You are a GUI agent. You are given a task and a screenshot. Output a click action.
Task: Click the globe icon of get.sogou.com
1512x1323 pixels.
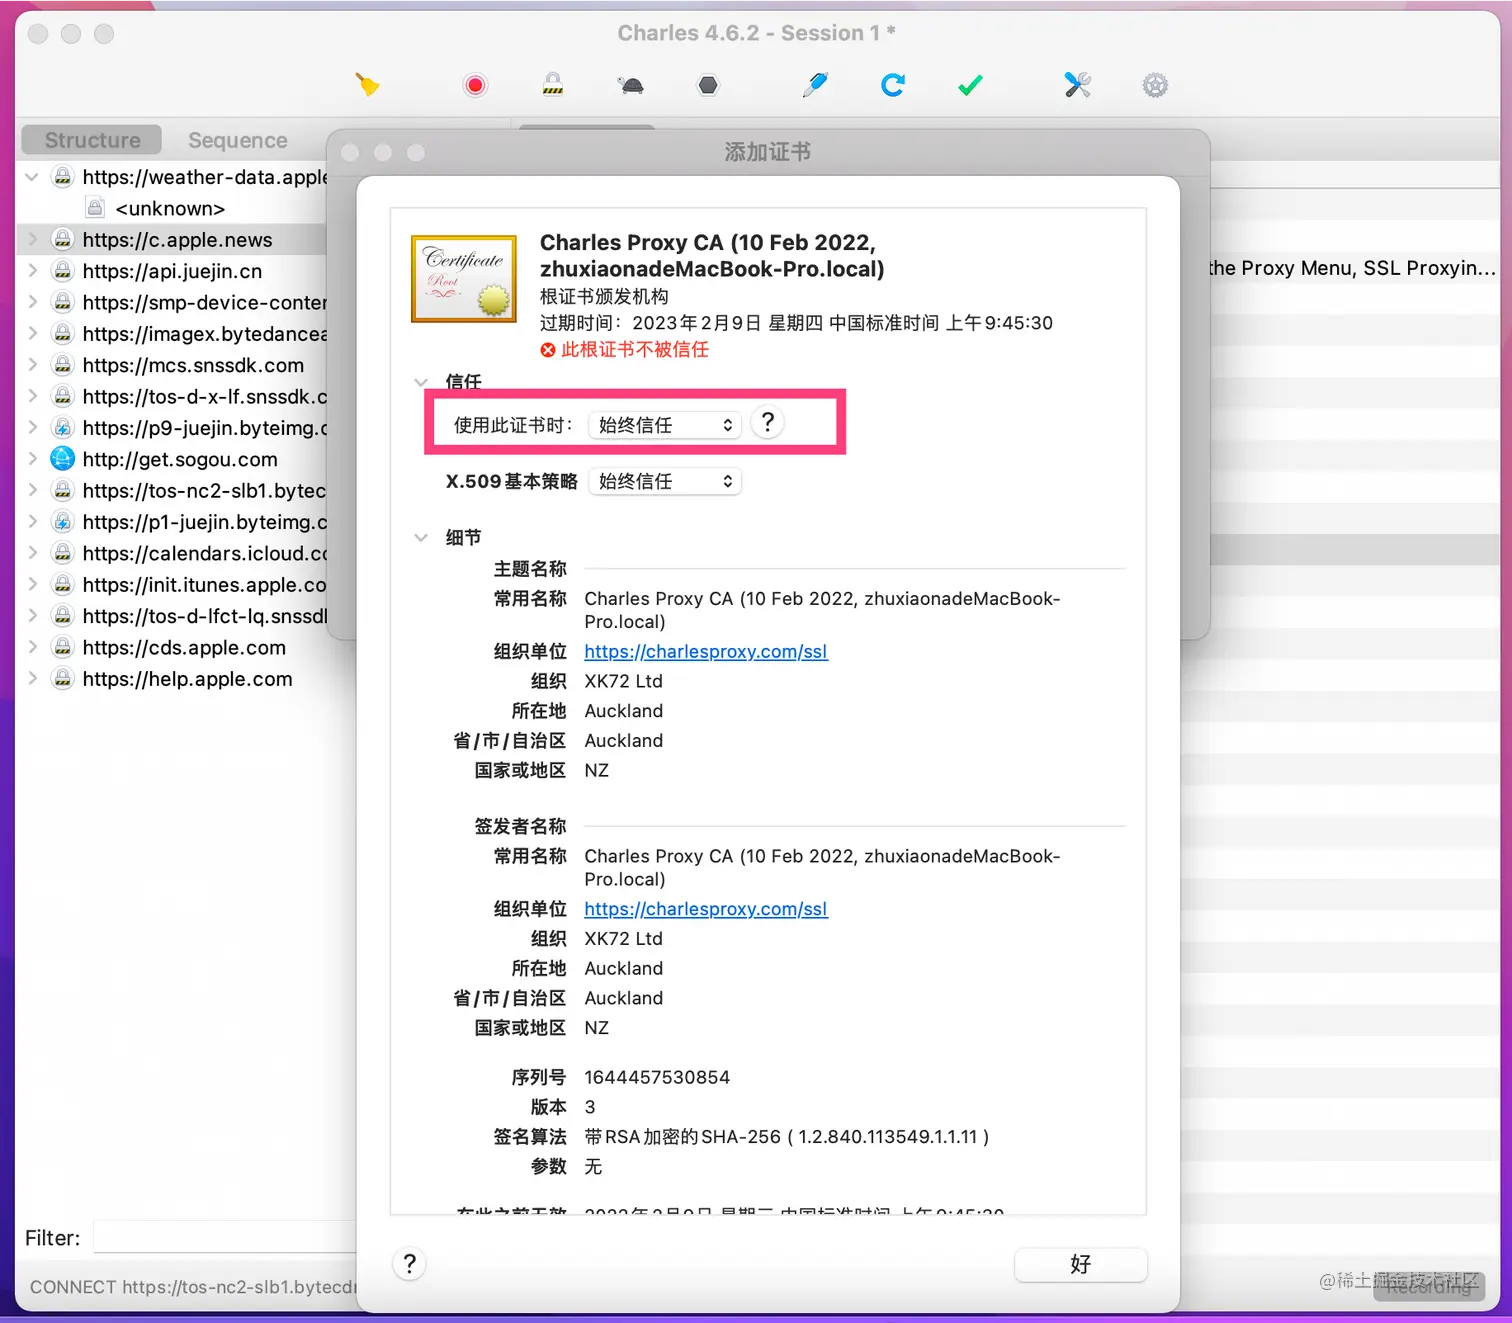pyautogui.click(x=62, y=459)
